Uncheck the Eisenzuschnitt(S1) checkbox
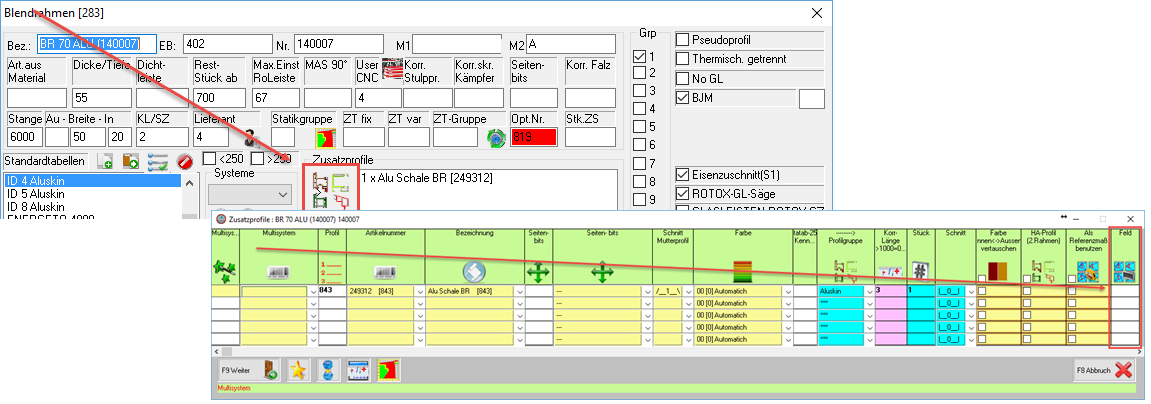The image size is (1151, 404). (682, 176)
